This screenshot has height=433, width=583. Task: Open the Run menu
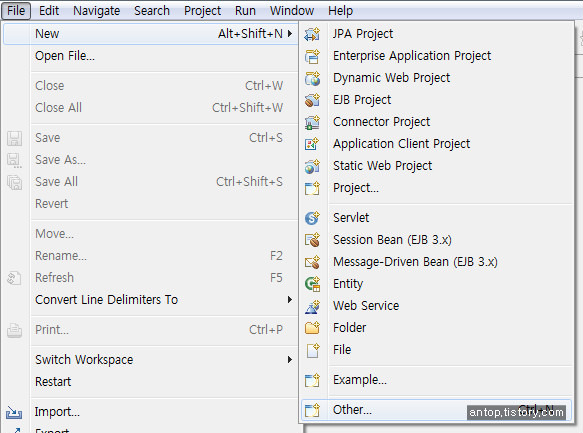tap(245, 10)
